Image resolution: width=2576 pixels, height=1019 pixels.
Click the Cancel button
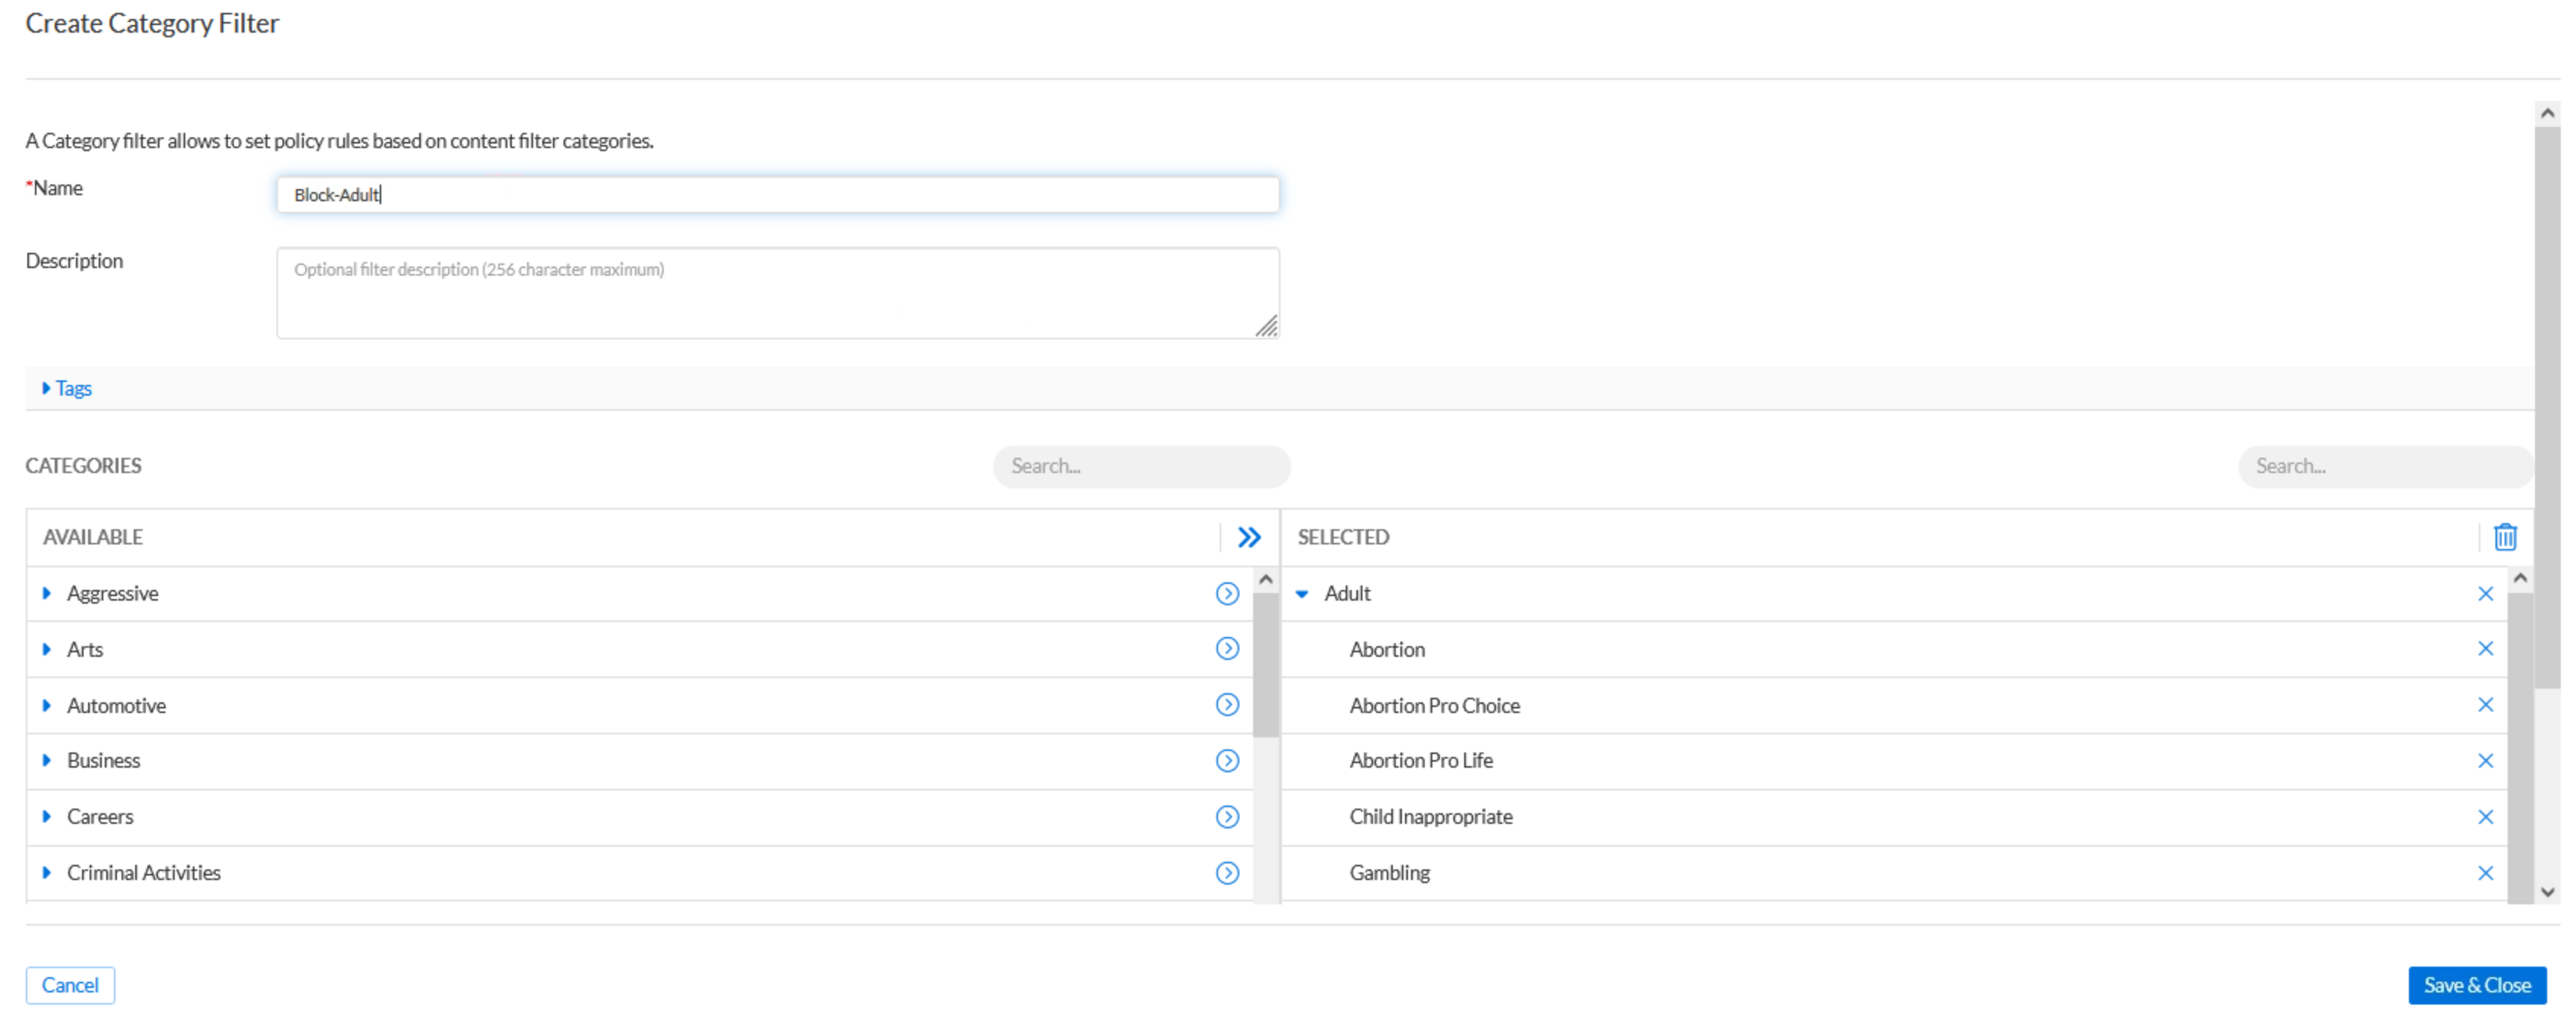click(x=70, y=984)
